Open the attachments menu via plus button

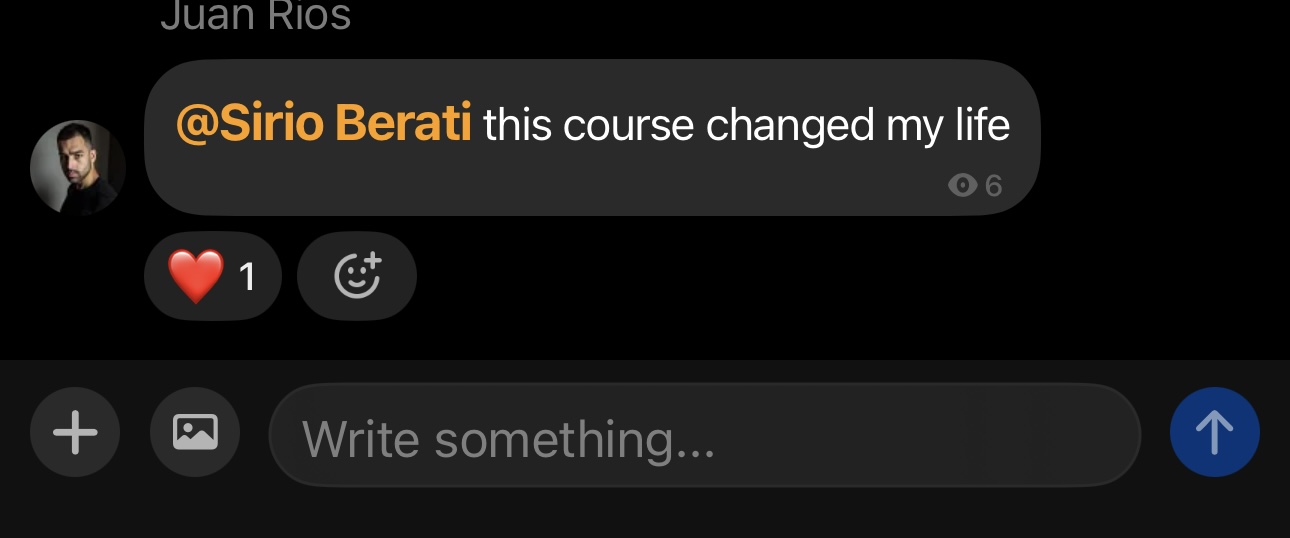(75, 433)
